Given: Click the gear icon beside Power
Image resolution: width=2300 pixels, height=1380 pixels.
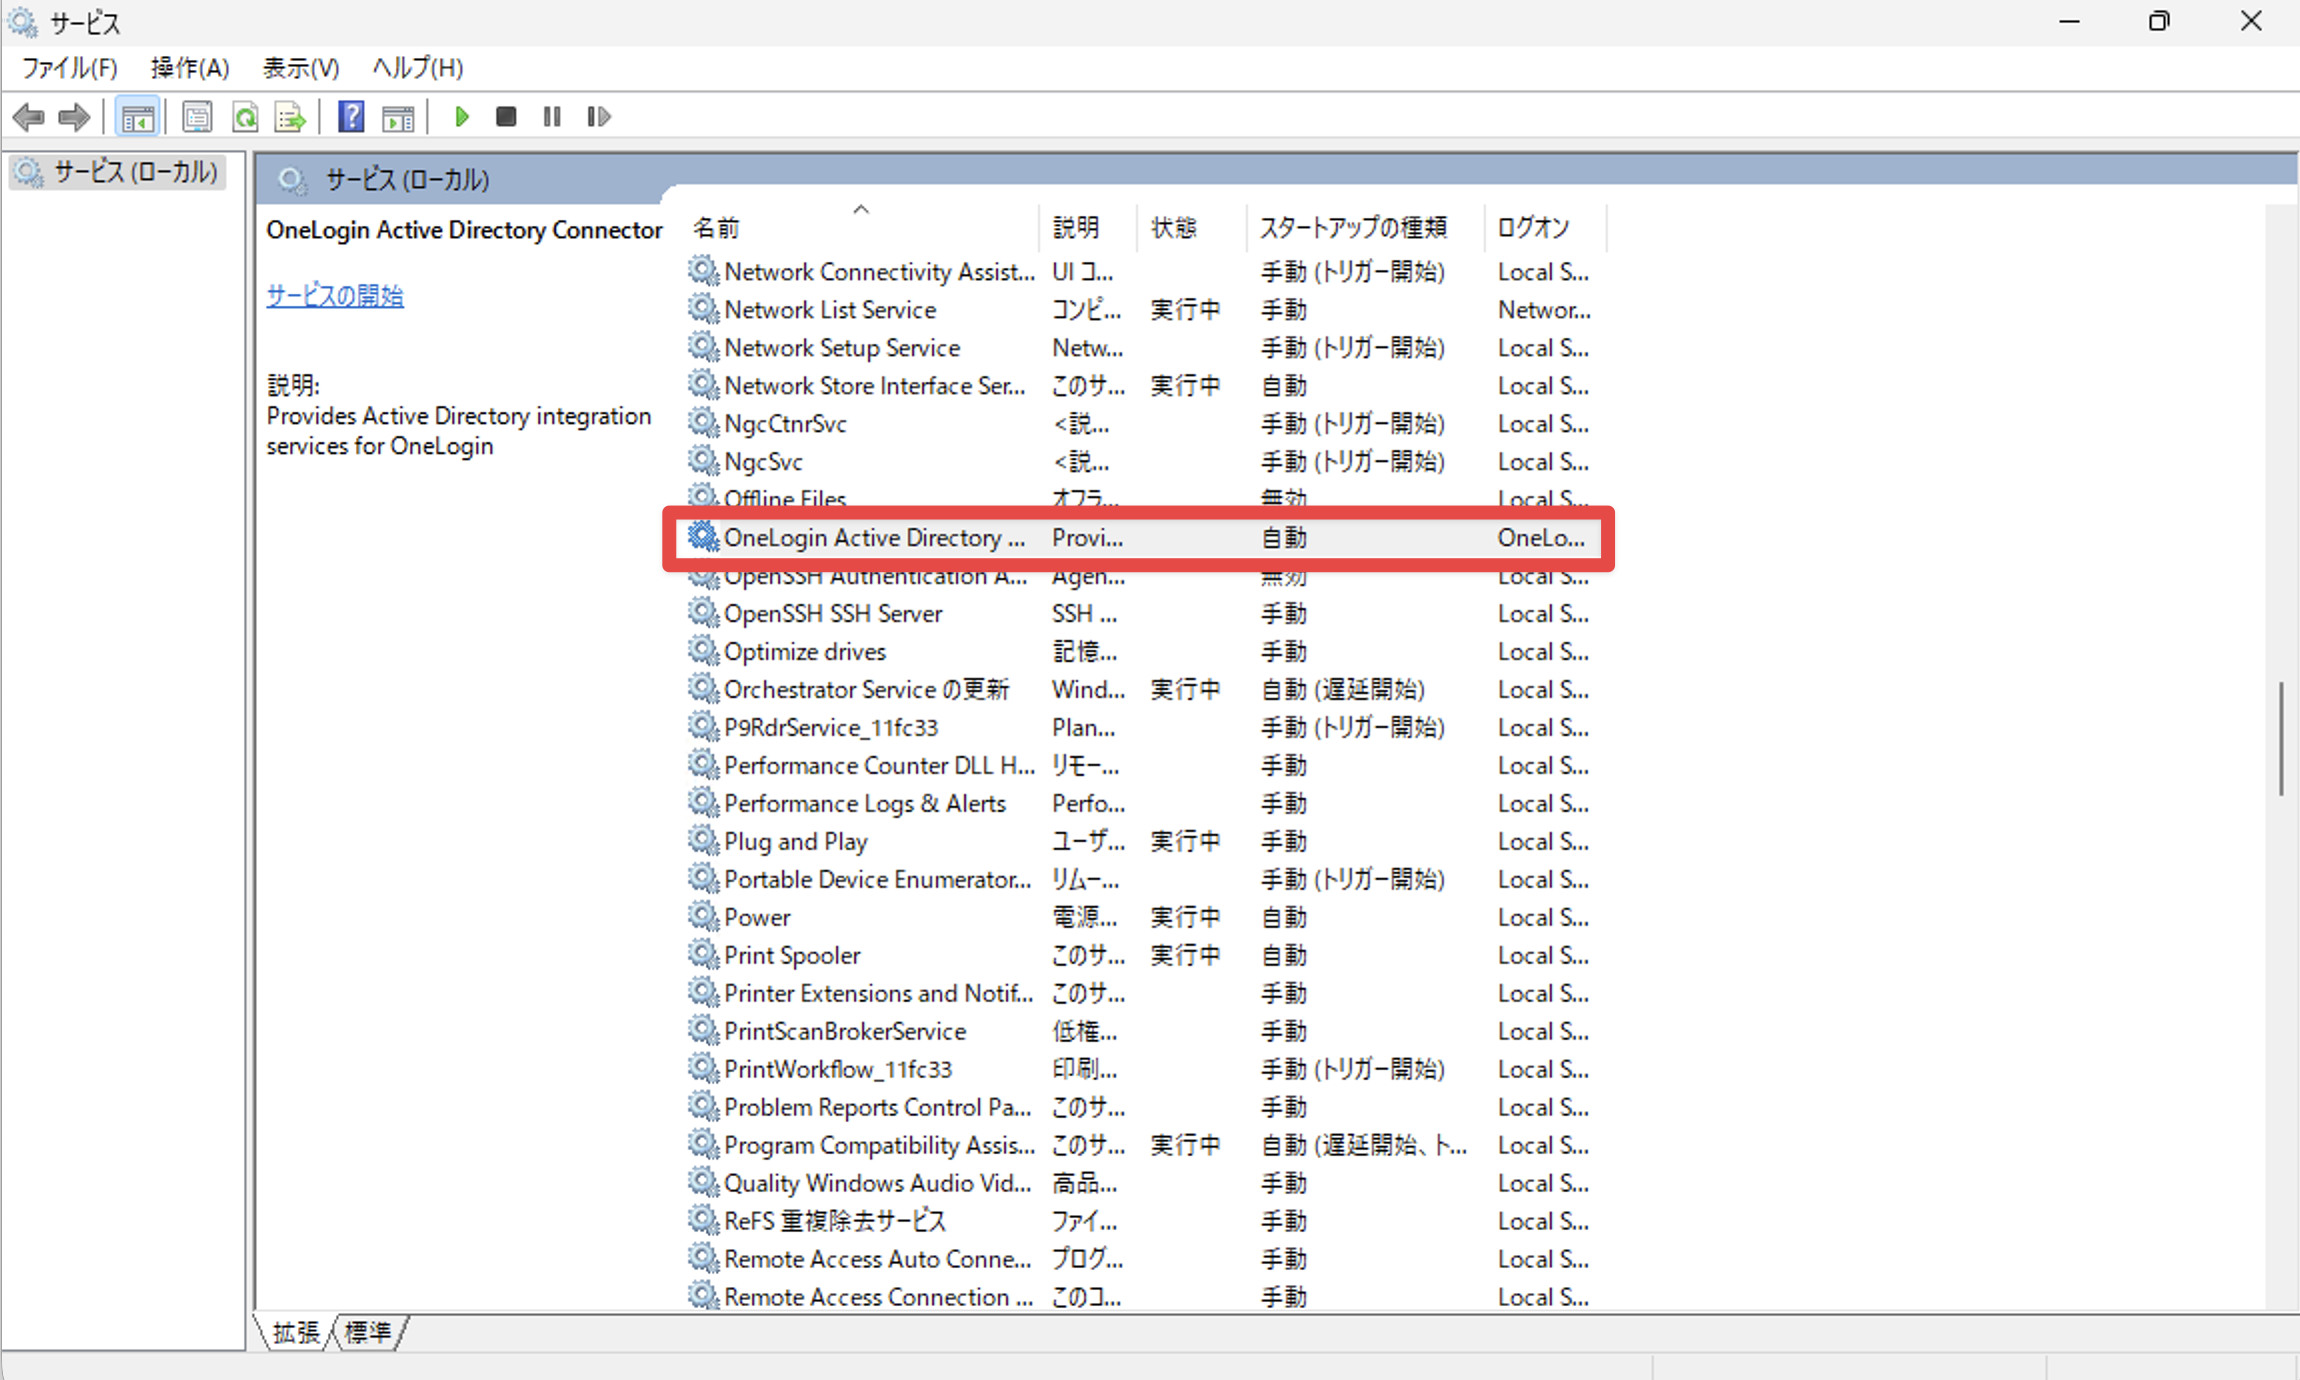Looking at the screenshot, I should 703,917.
